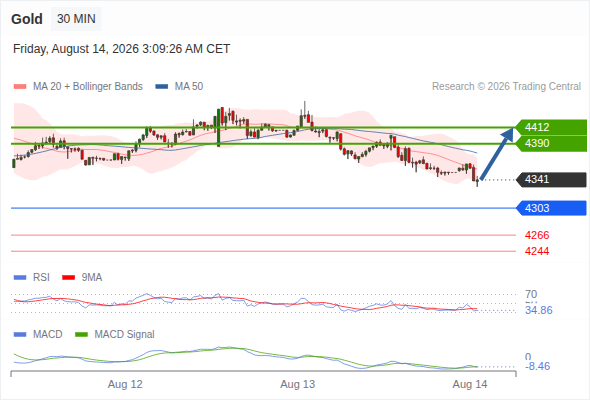The image size is (590, 400).
Task: Select the 4412 resistance price tag
Action: click(x=551, y=127)
